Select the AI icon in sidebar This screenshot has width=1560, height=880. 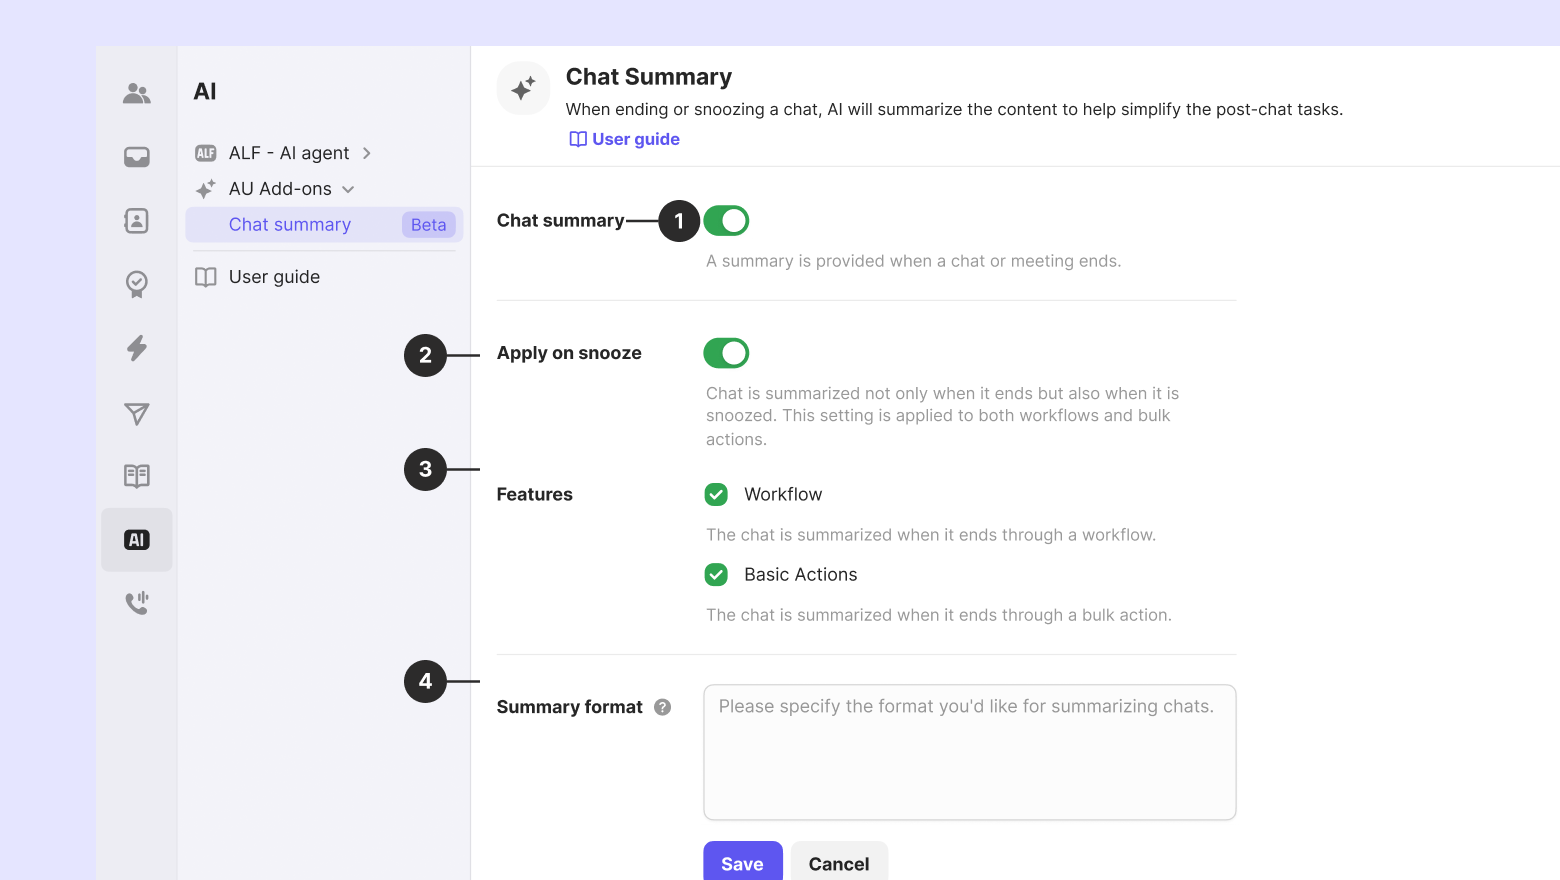[x=137, y=540]
